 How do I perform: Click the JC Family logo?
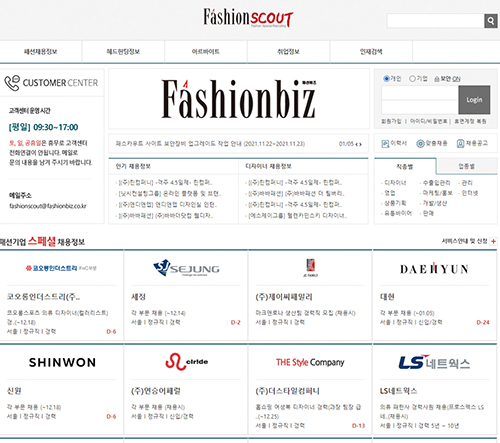[311, 268]
